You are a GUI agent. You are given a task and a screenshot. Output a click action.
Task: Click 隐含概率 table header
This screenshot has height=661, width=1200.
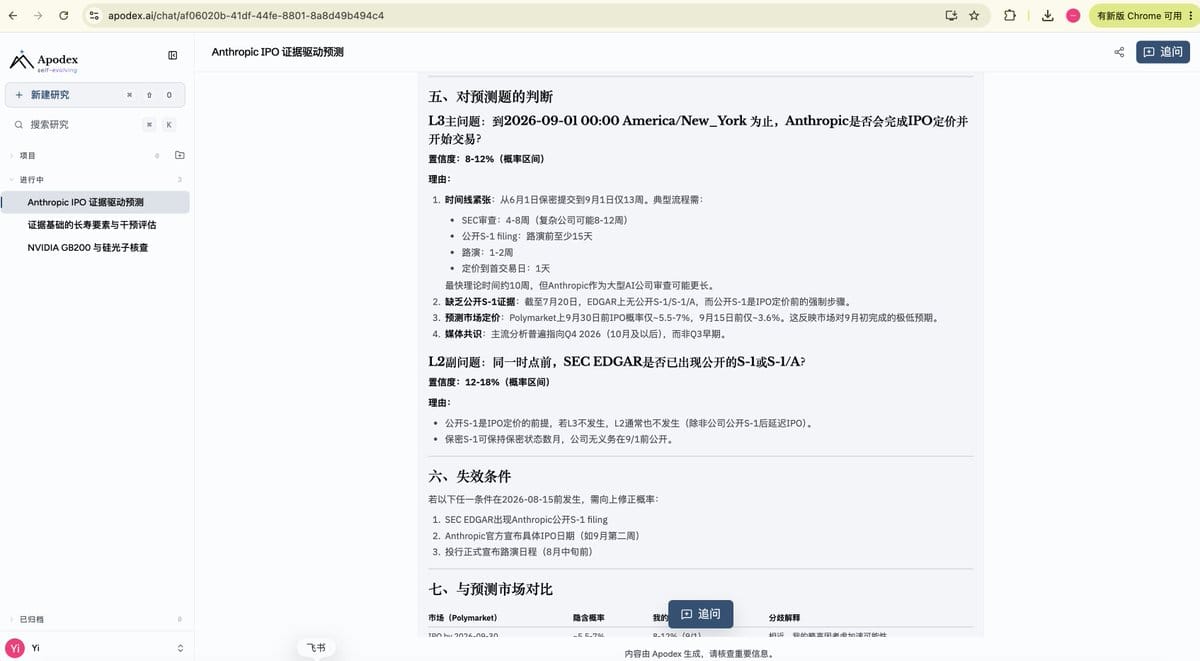589,618
